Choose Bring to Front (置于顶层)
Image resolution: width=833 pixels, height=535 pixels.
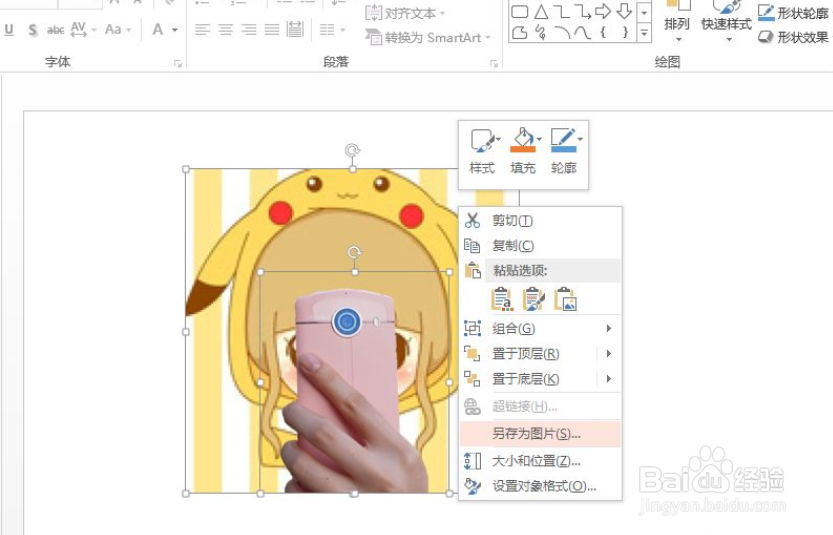[526, 353]
